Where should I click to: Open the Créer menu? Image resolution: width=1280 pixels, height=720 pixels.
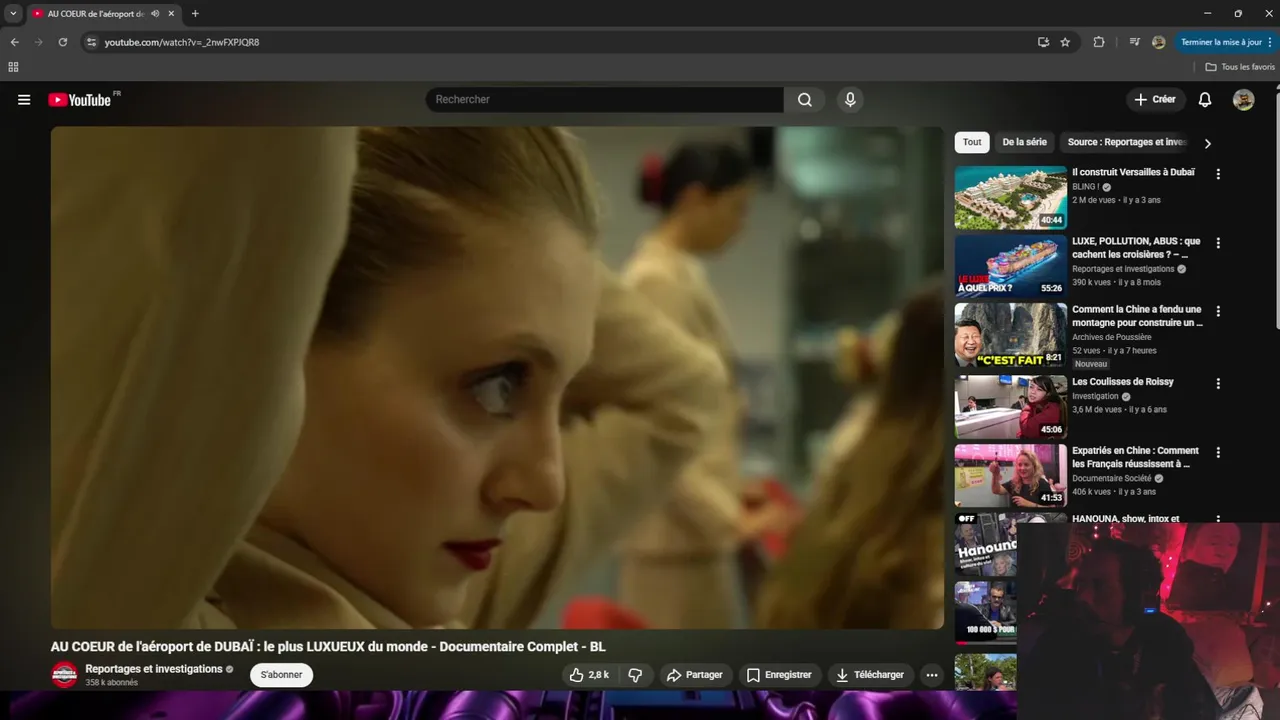1155,100
